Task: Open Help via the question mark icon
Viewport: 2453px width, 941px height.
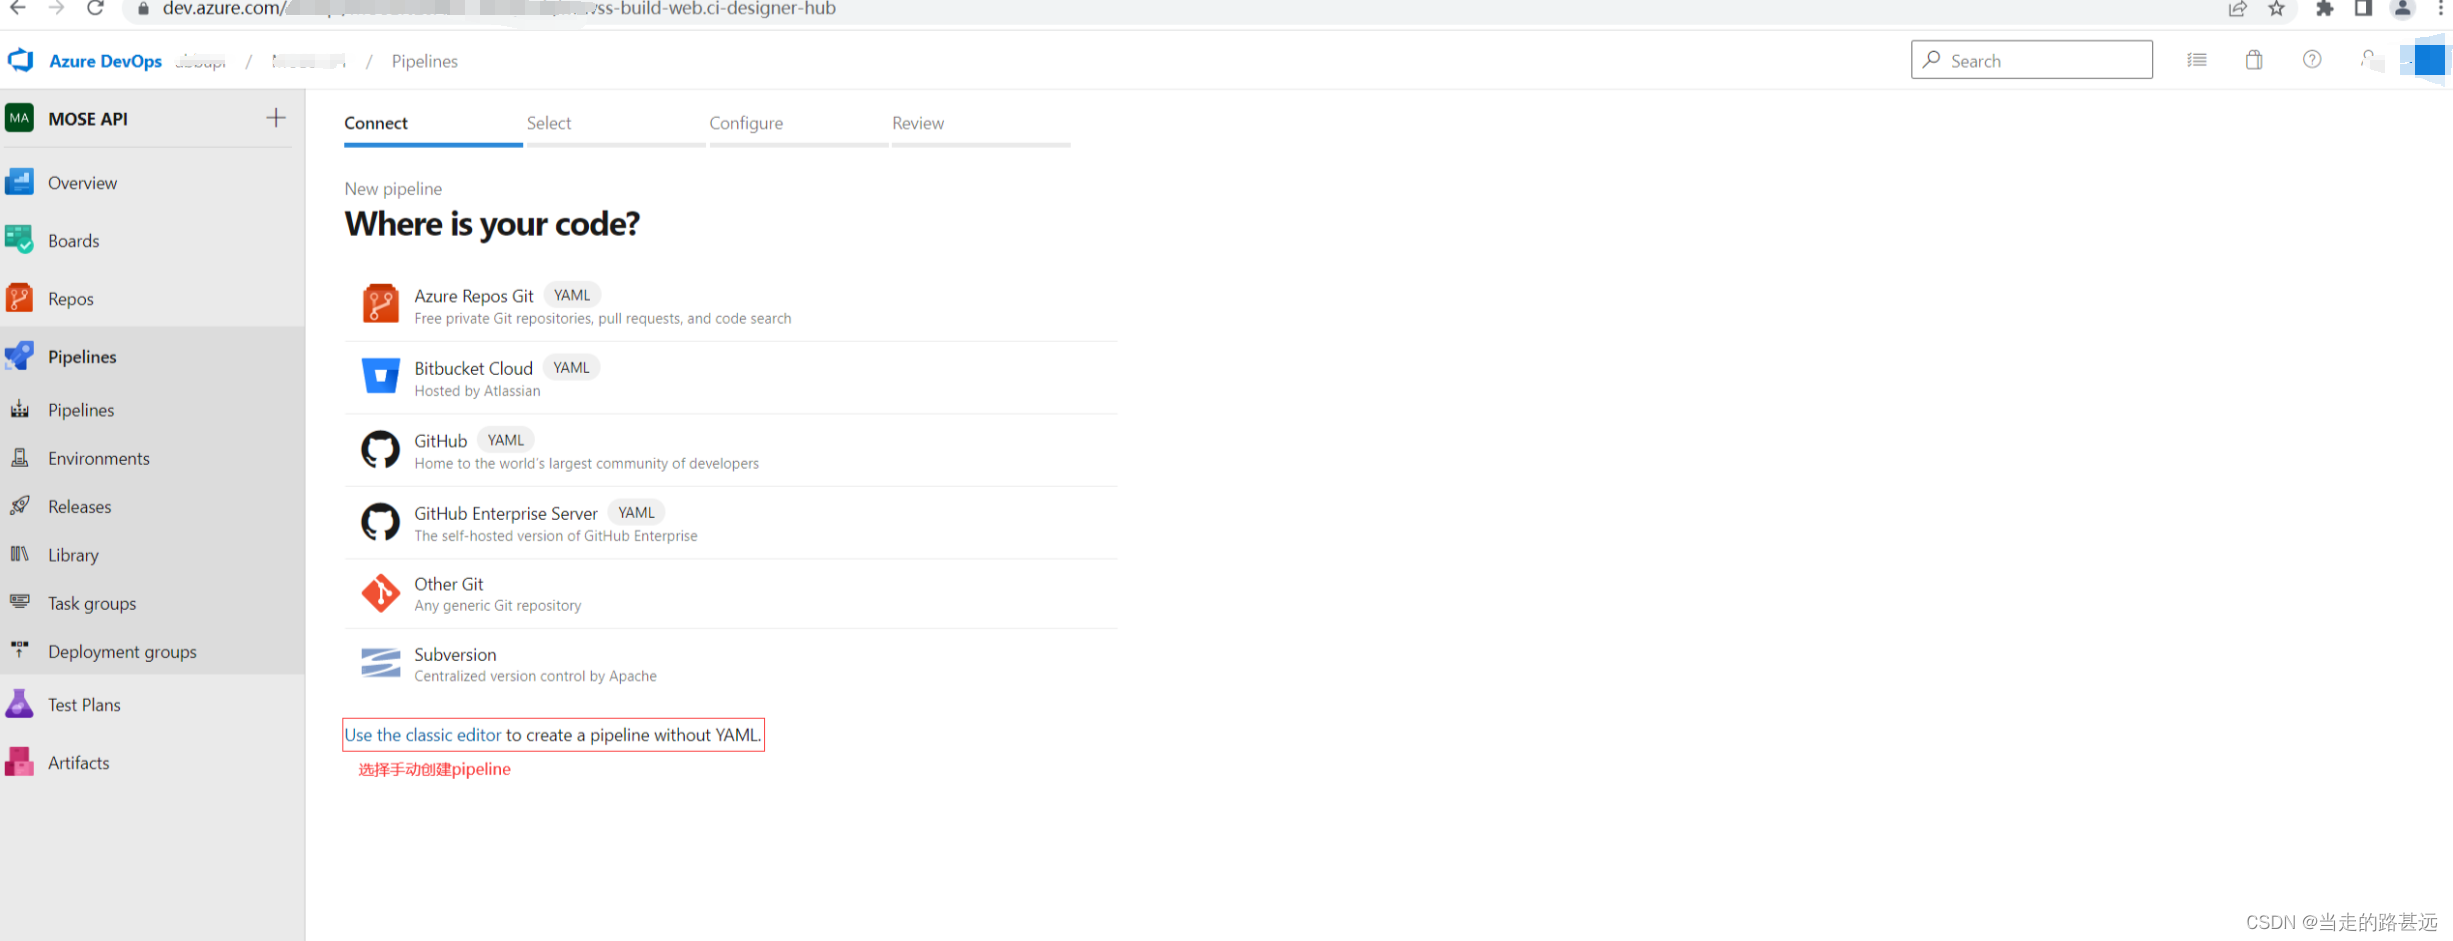Action: (2312, 59)
